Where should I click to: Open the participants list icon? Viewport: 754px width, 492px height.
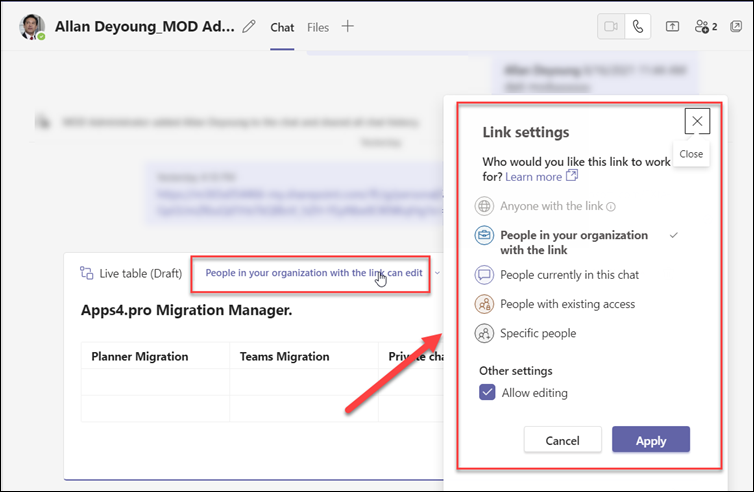[706, 27]
